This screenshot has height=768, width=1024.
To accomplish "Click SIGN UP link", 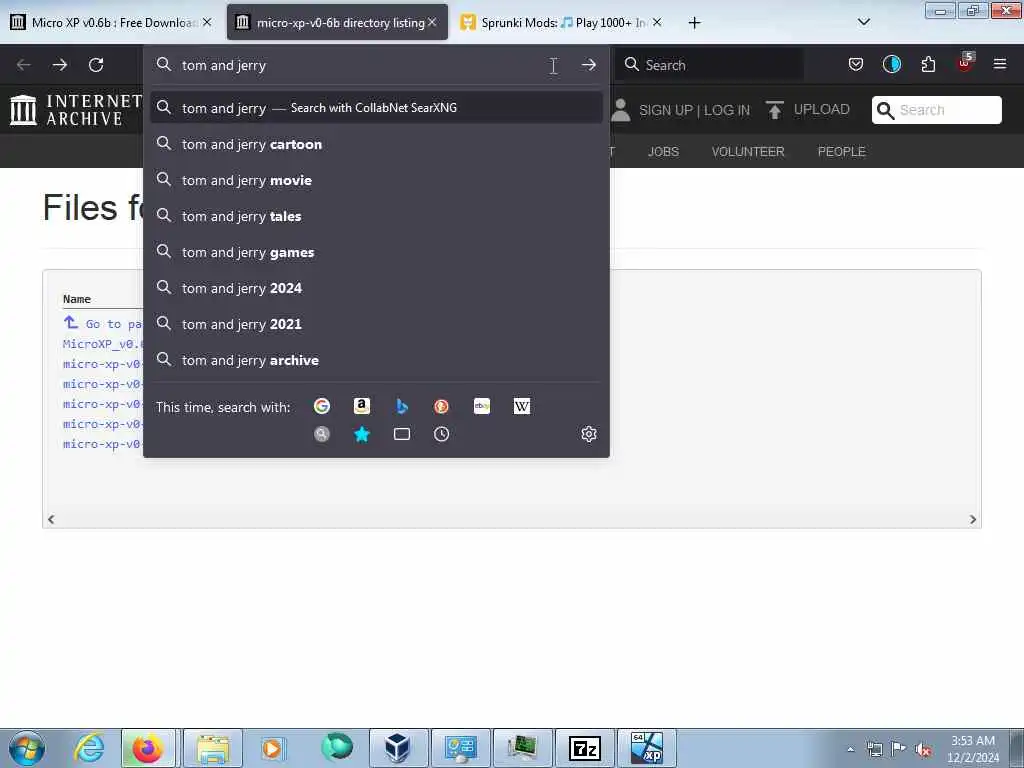I will 666,110.
